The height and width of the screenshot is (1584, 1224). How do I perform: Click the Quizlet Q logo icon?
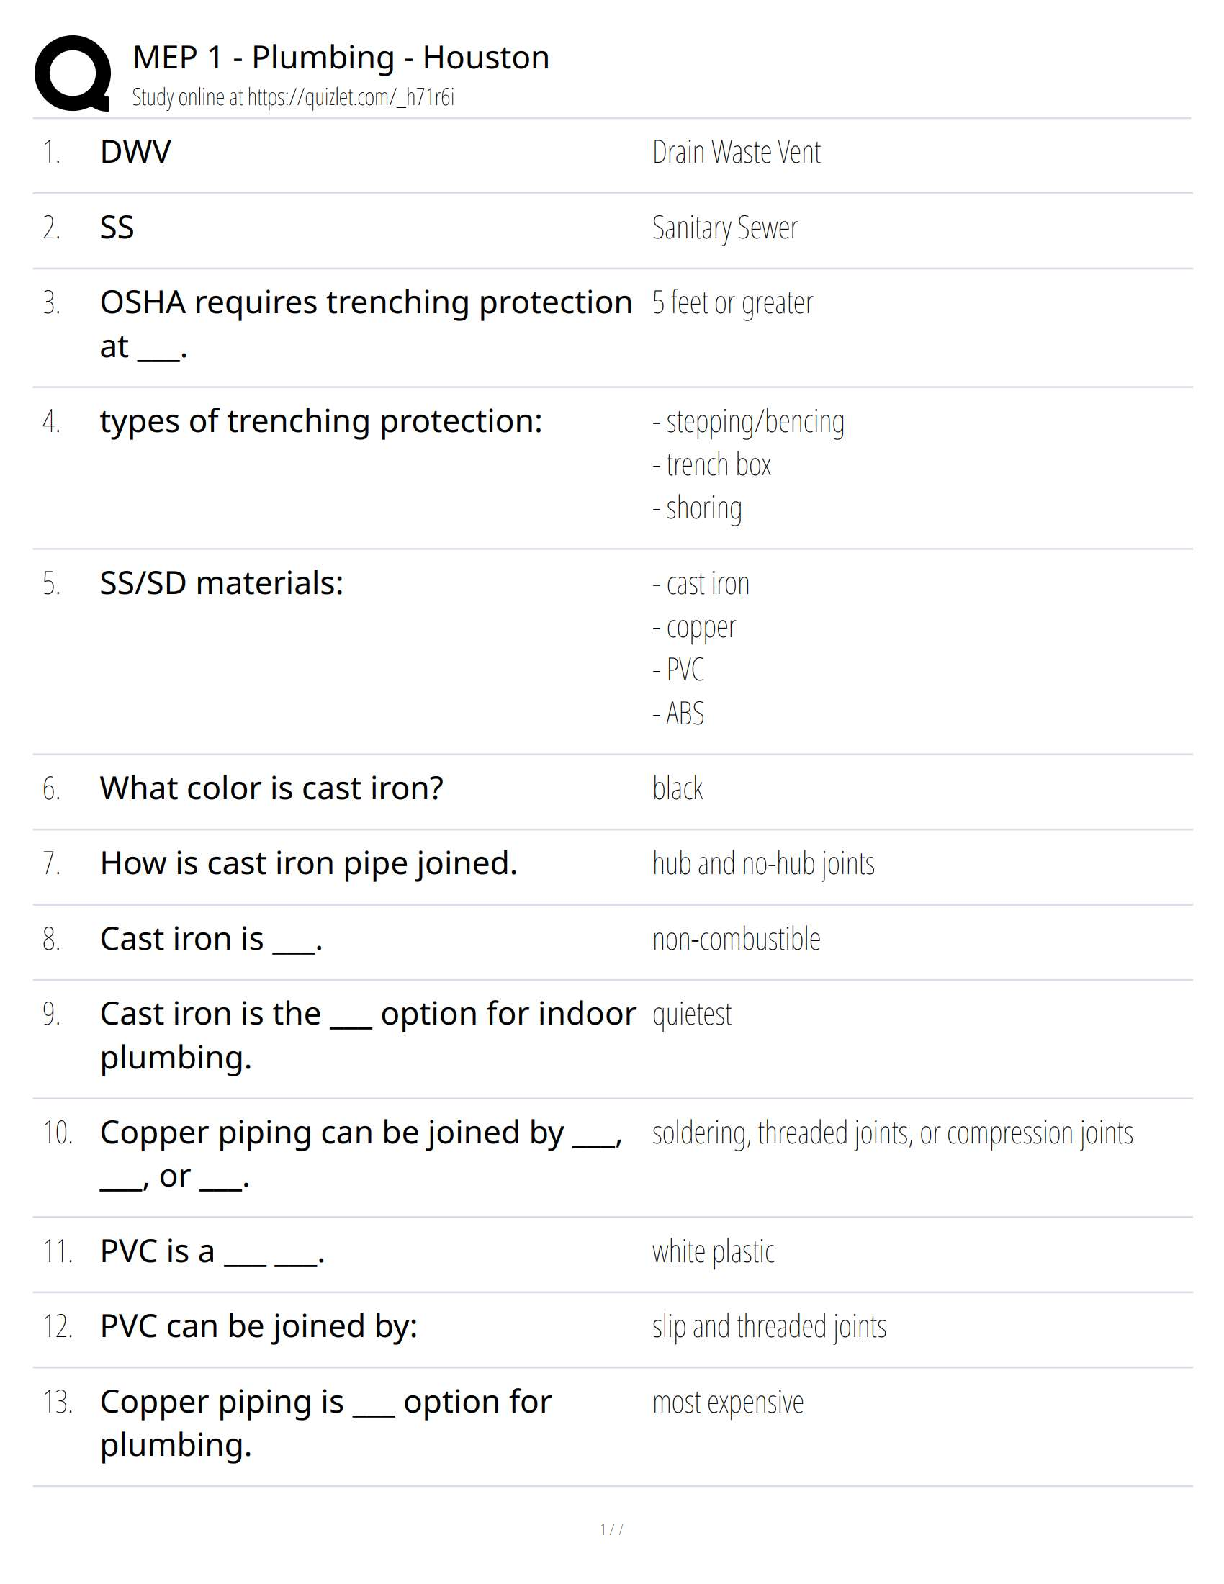72,73
